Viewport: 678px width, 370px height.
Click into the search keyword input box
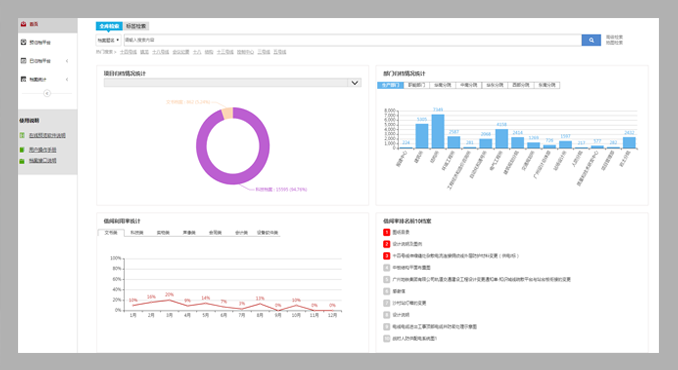(x=352, y=40)
